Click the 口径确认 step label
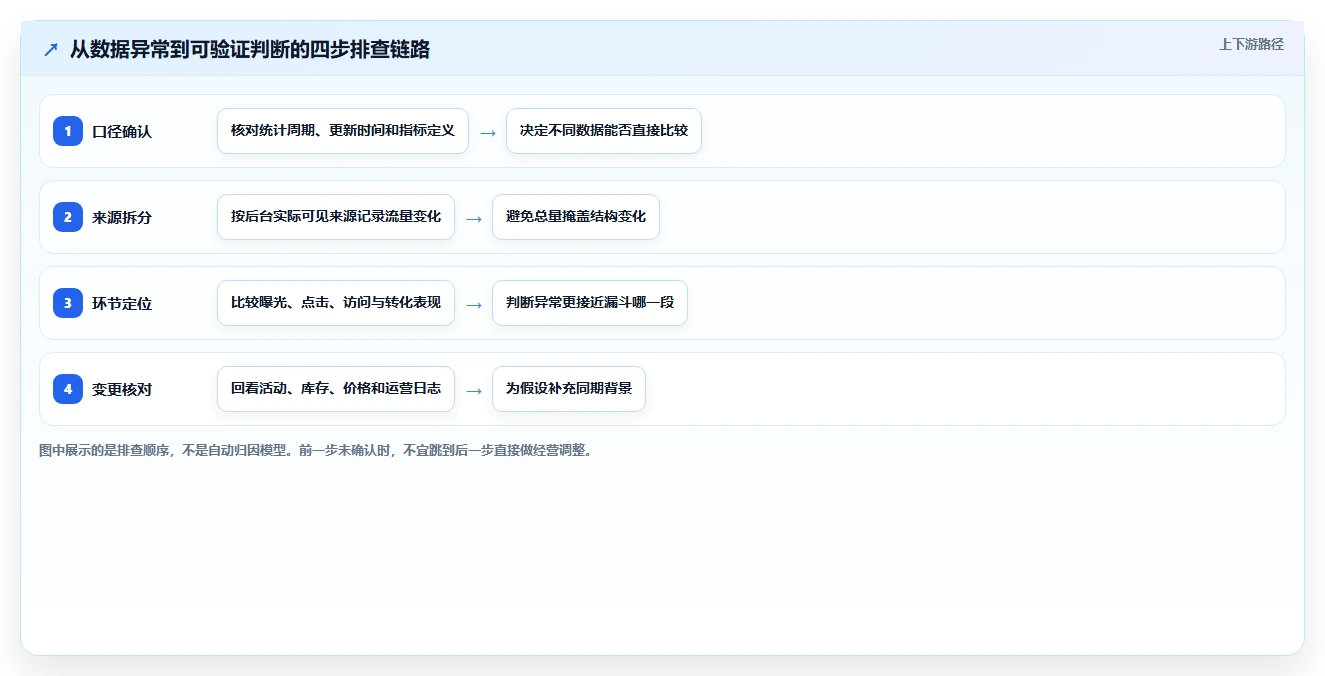The width and height of the screenshot is (1325, 676). 122,131
